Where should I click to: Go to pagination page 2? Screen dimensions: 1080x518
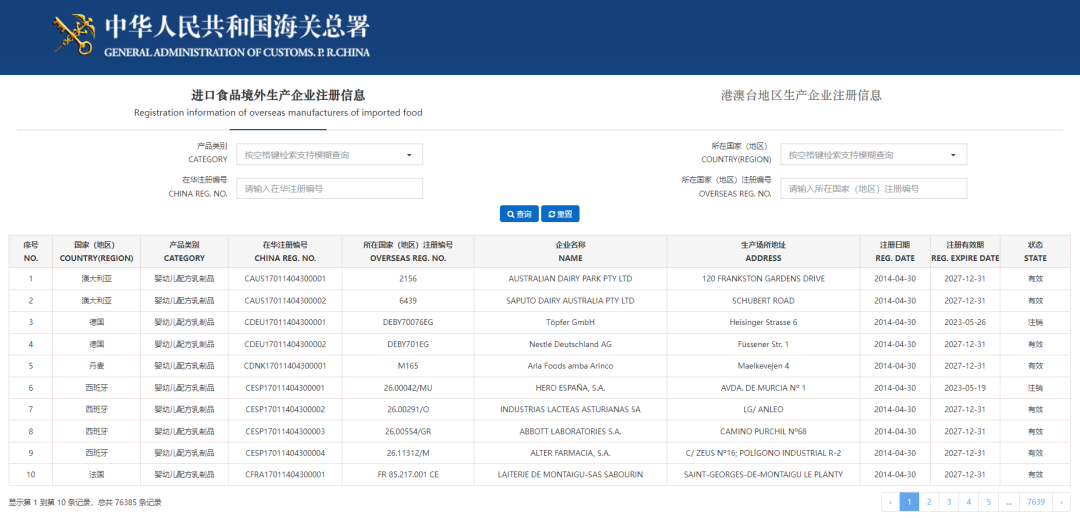click(x=929, y=502)
